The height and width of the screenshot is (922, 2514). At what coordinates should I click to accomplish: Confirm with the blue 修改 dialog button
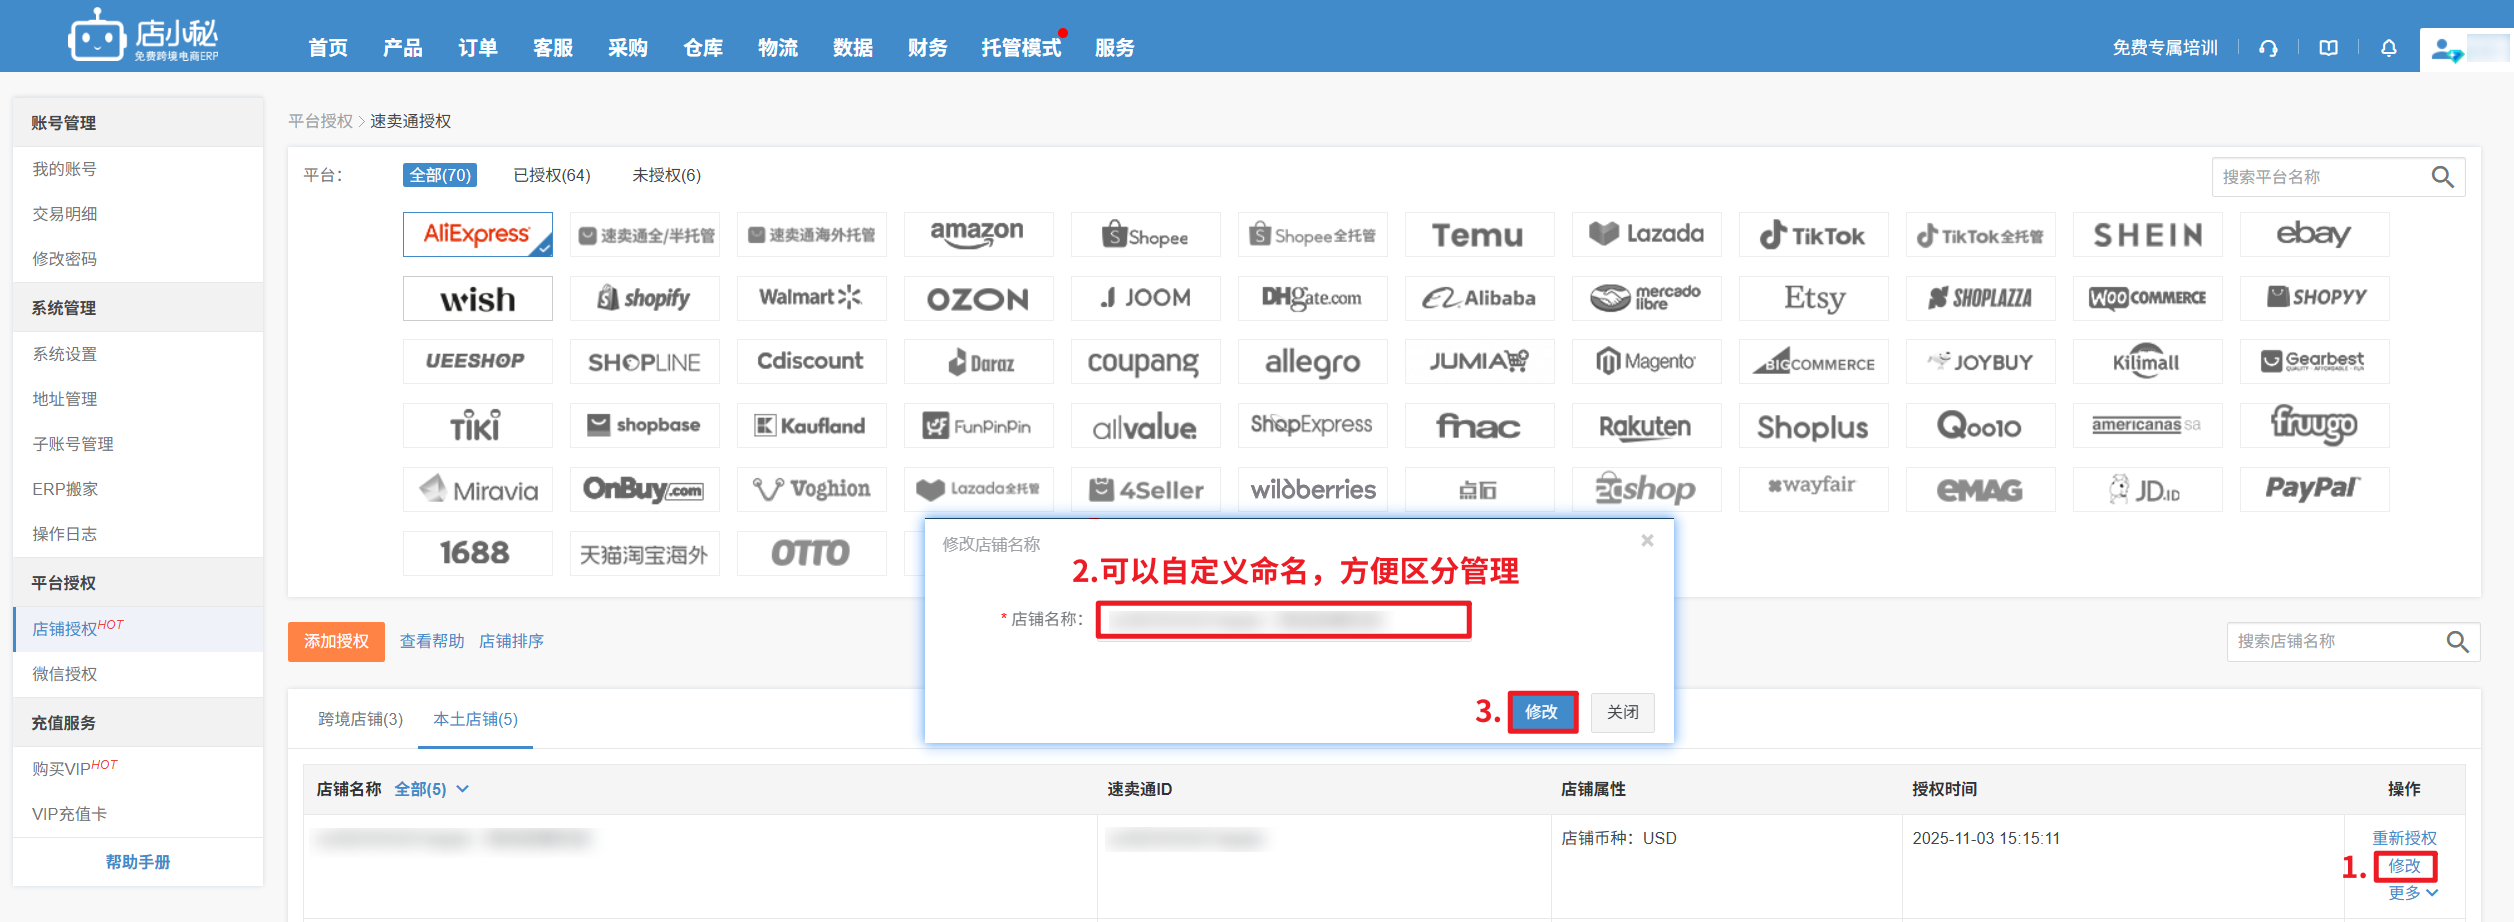1542,712
